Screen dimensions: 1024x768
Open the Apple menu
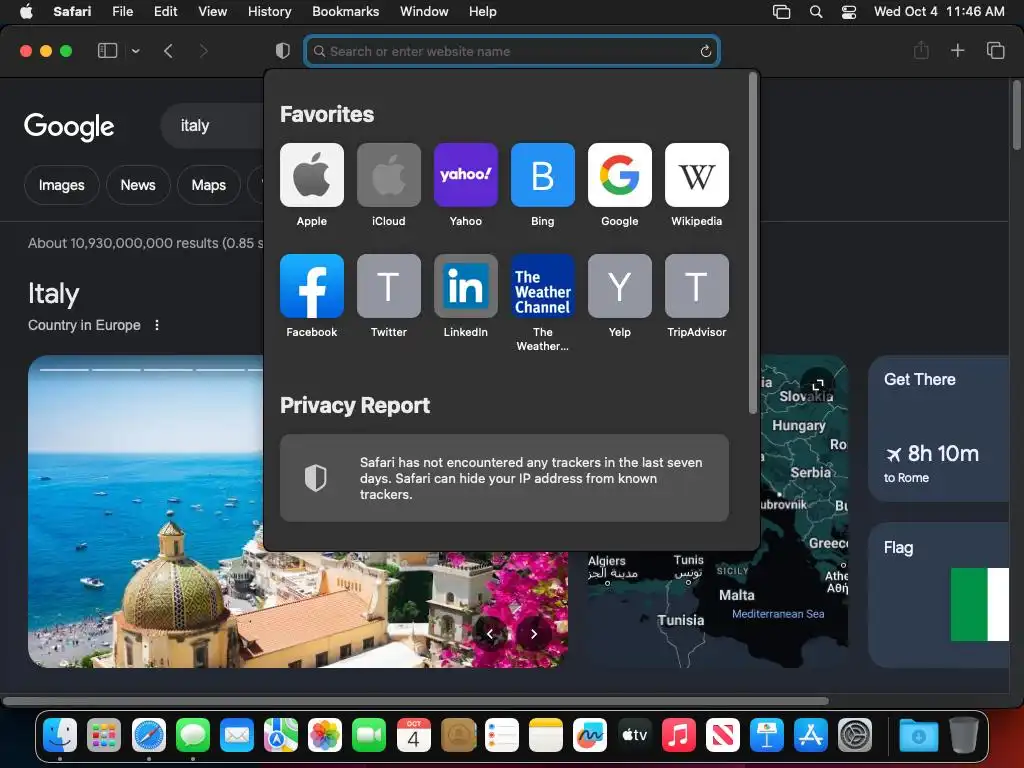pyautogui.click(x=26, y=11)
